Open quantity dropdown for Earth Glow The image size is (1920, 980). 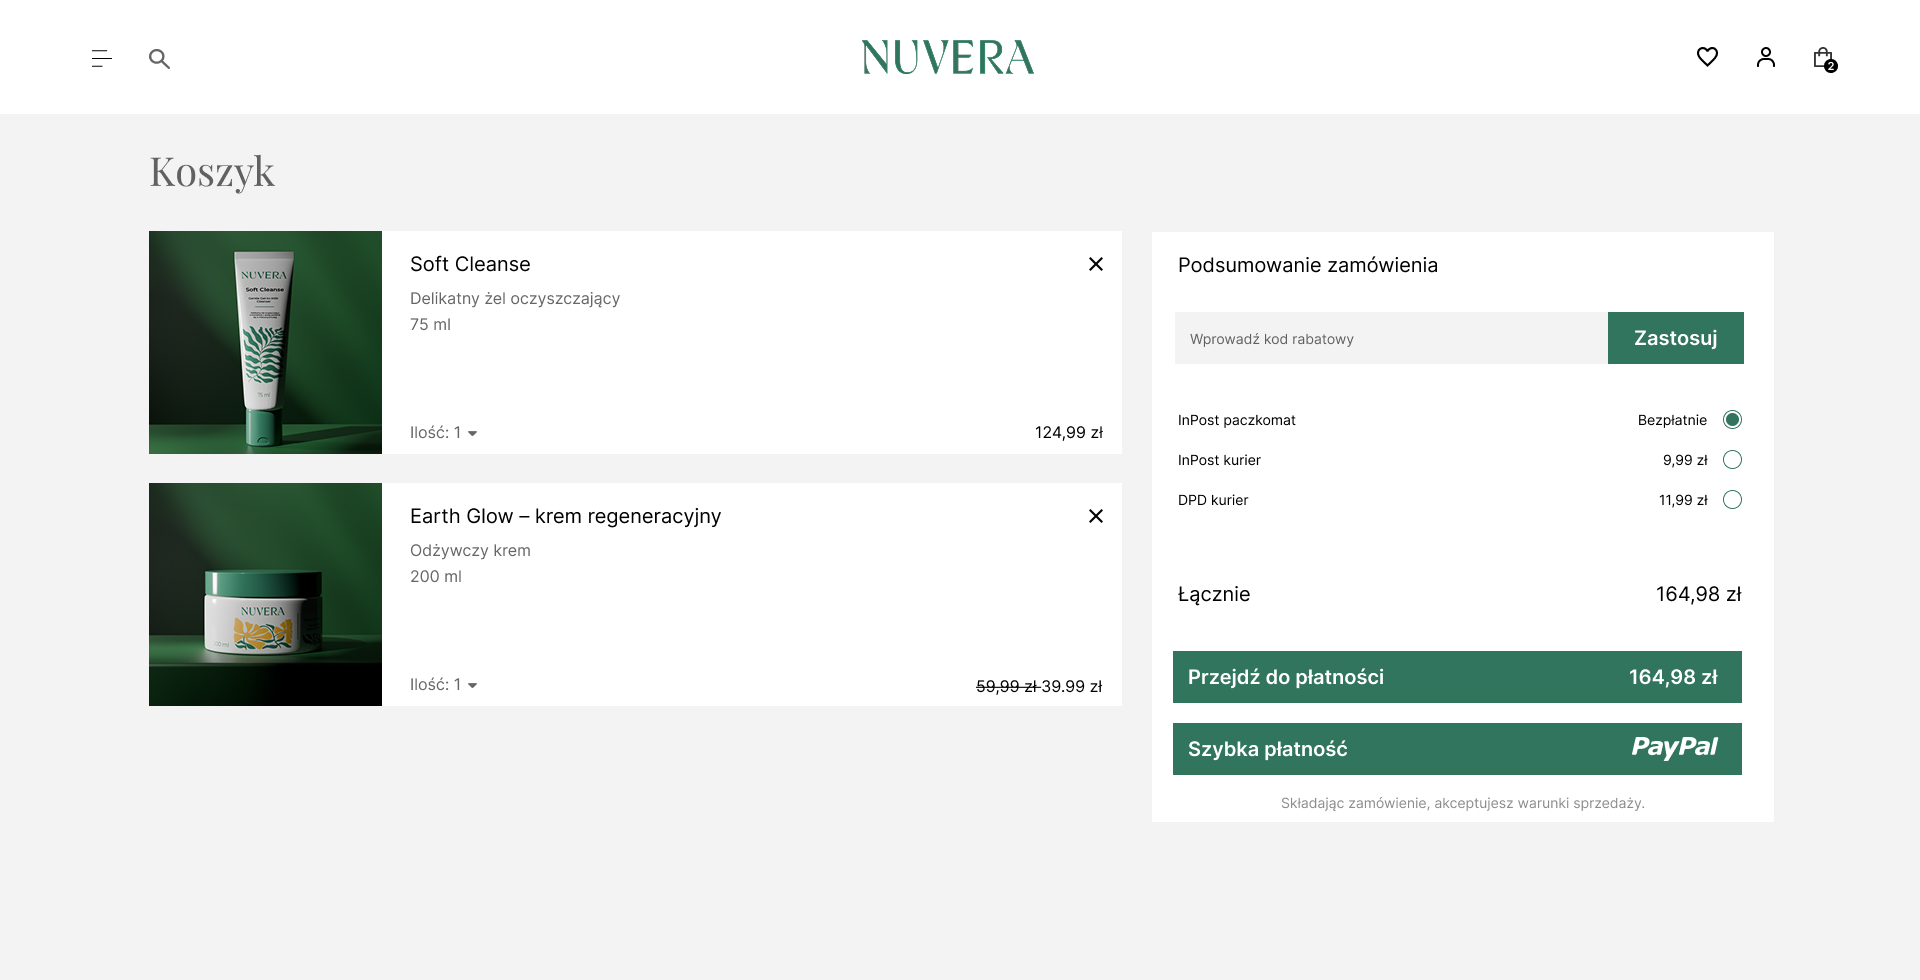444,685
